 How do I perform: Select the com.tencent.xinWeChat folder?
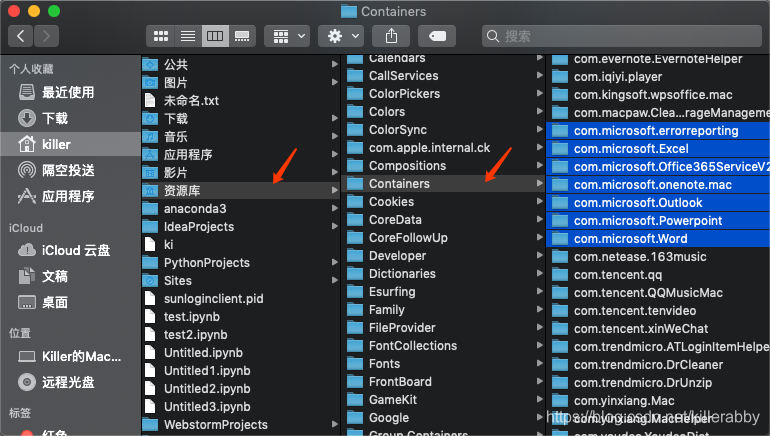pyautogui.click(x=658, y=328)
